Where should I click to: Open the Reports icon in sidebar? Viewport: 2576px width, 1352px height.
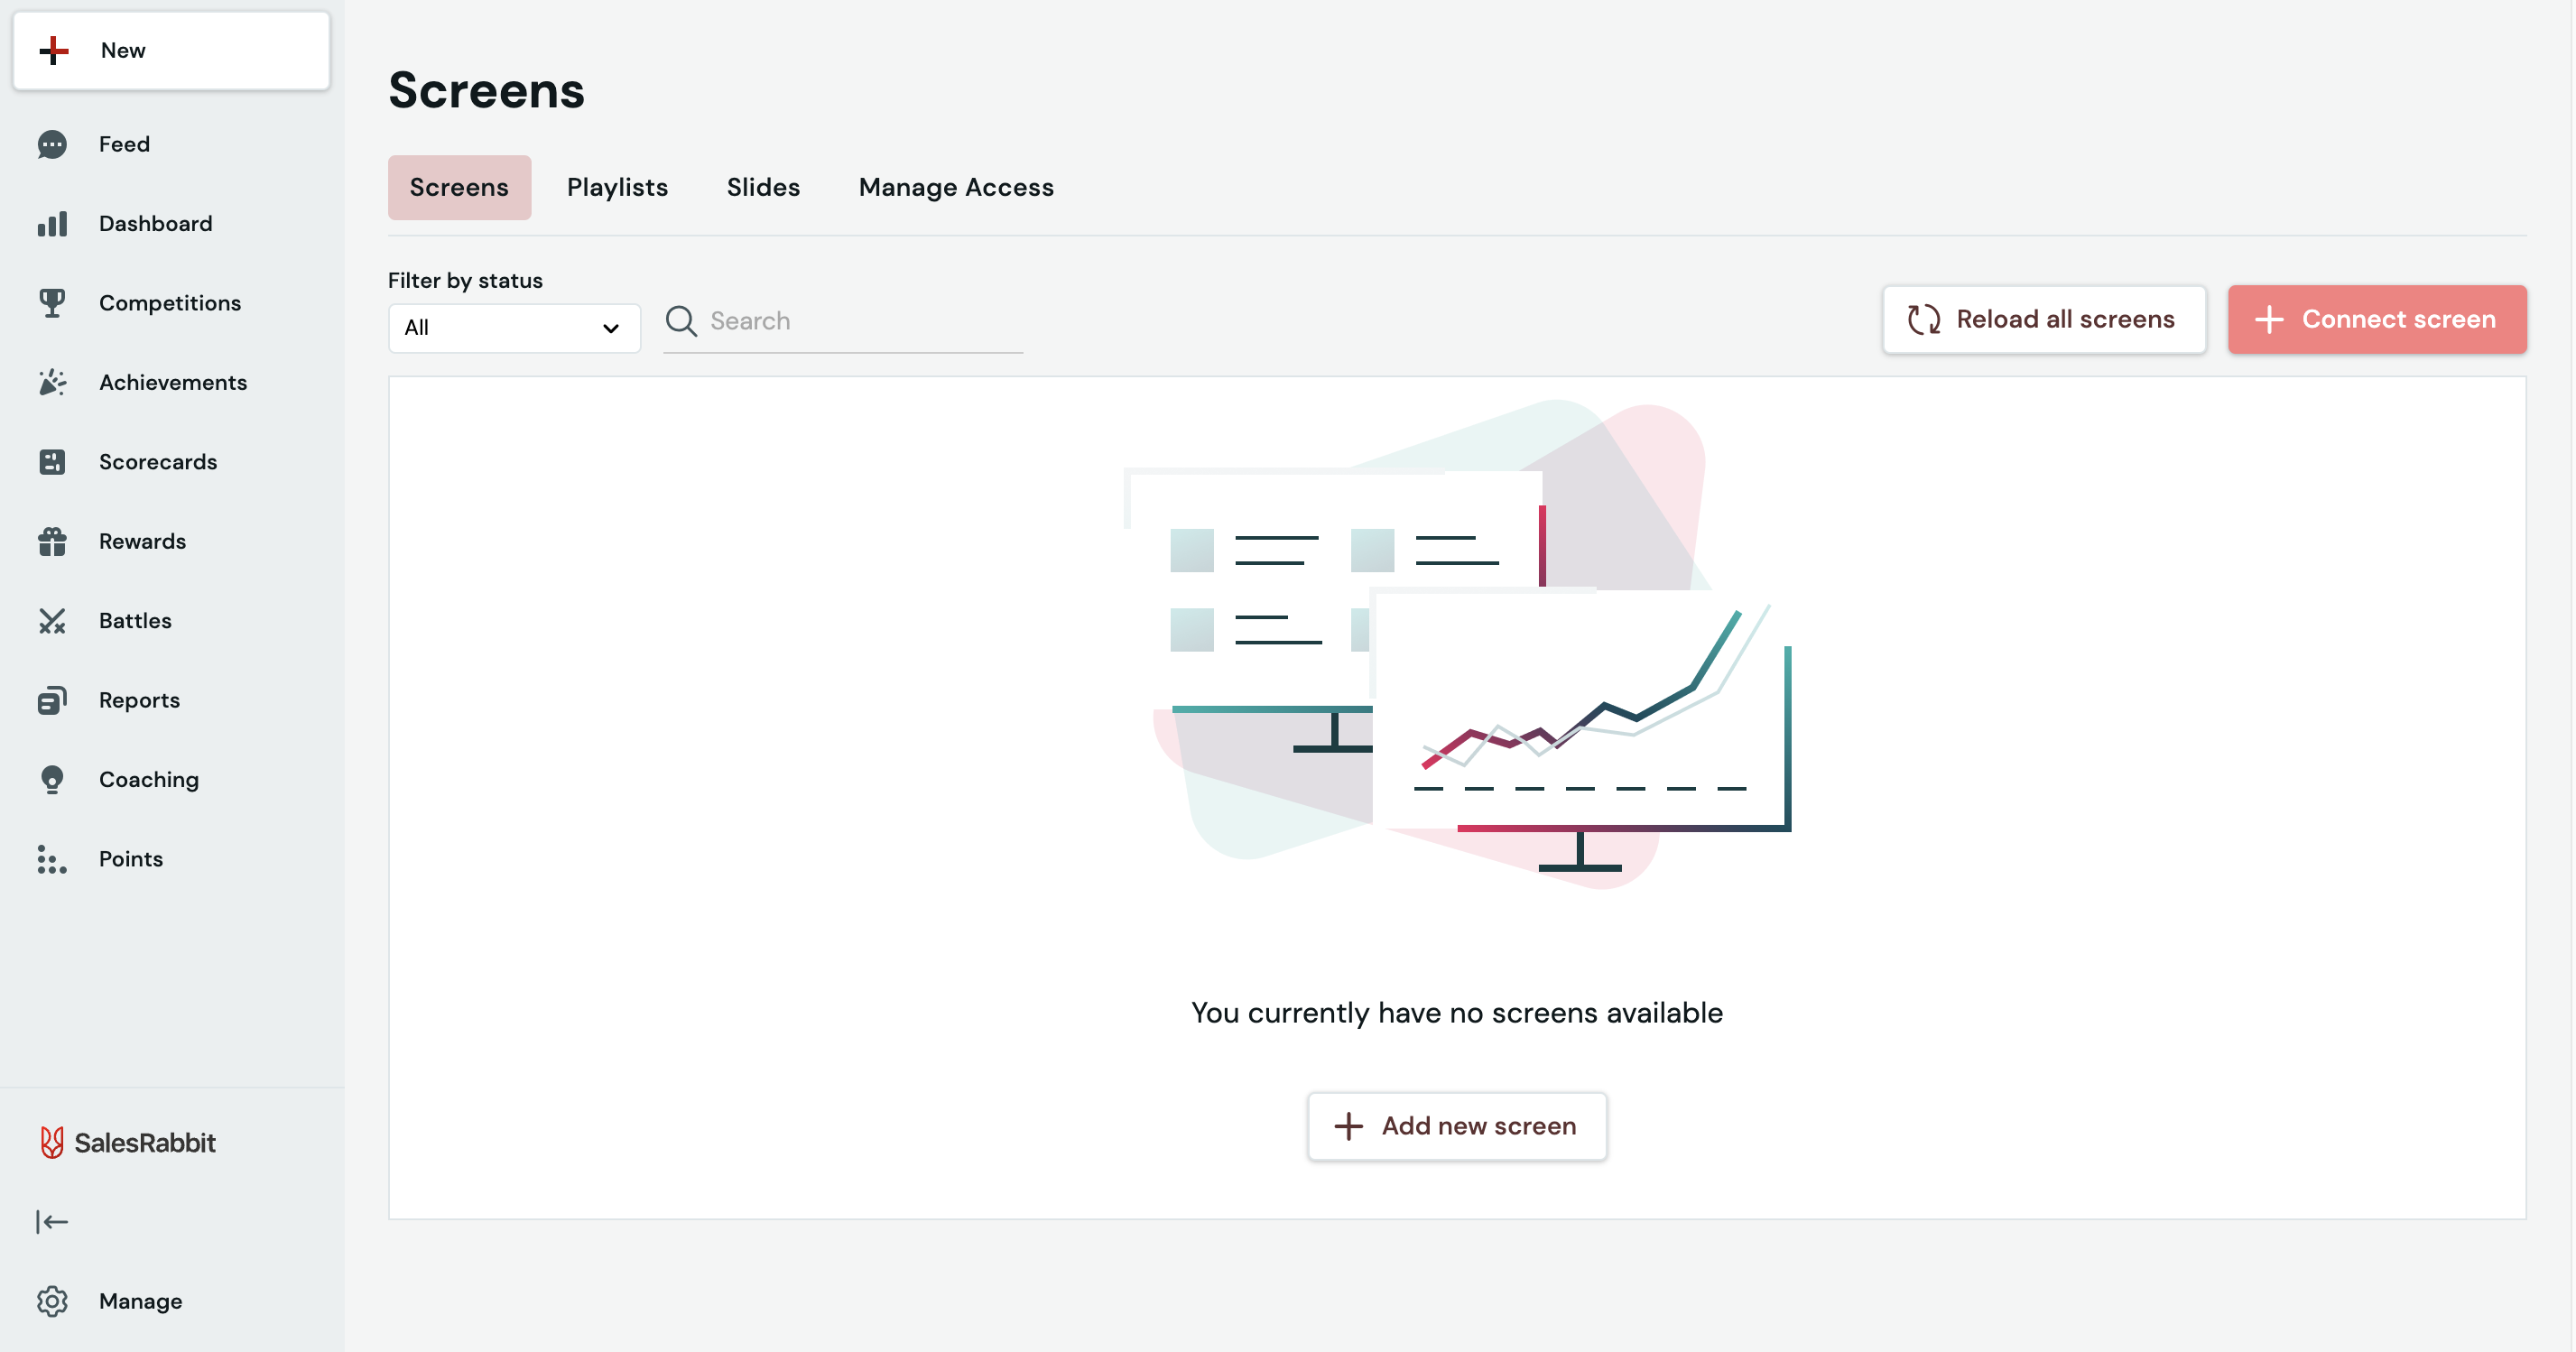pyautogui.click(x=52, y=701)
